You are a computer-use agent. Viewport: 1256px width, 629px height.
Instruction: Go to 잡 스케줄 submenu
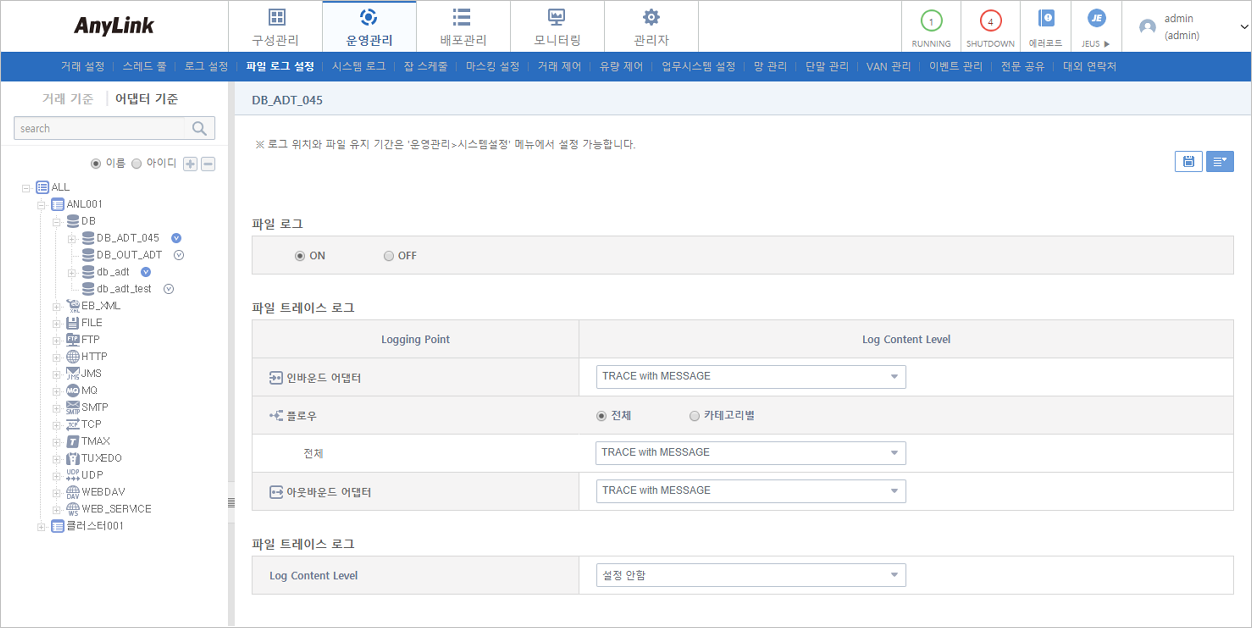coord(426,67)
